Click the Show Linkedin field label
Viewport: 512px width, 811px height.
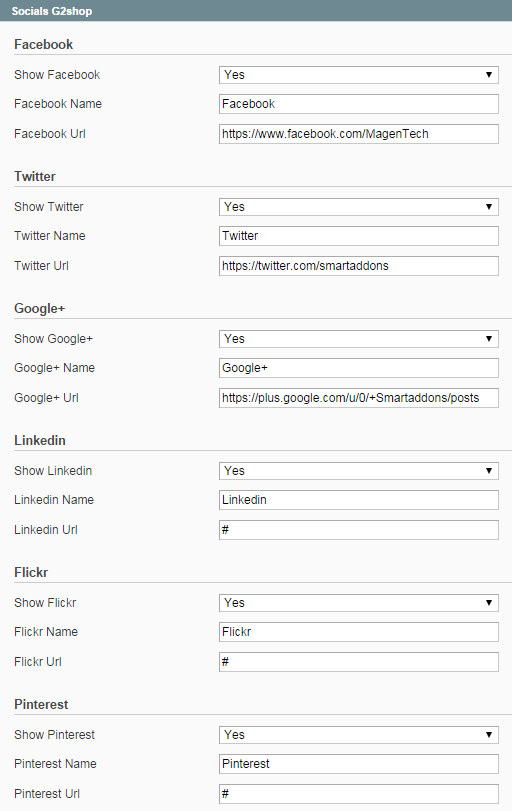[53, 471]
